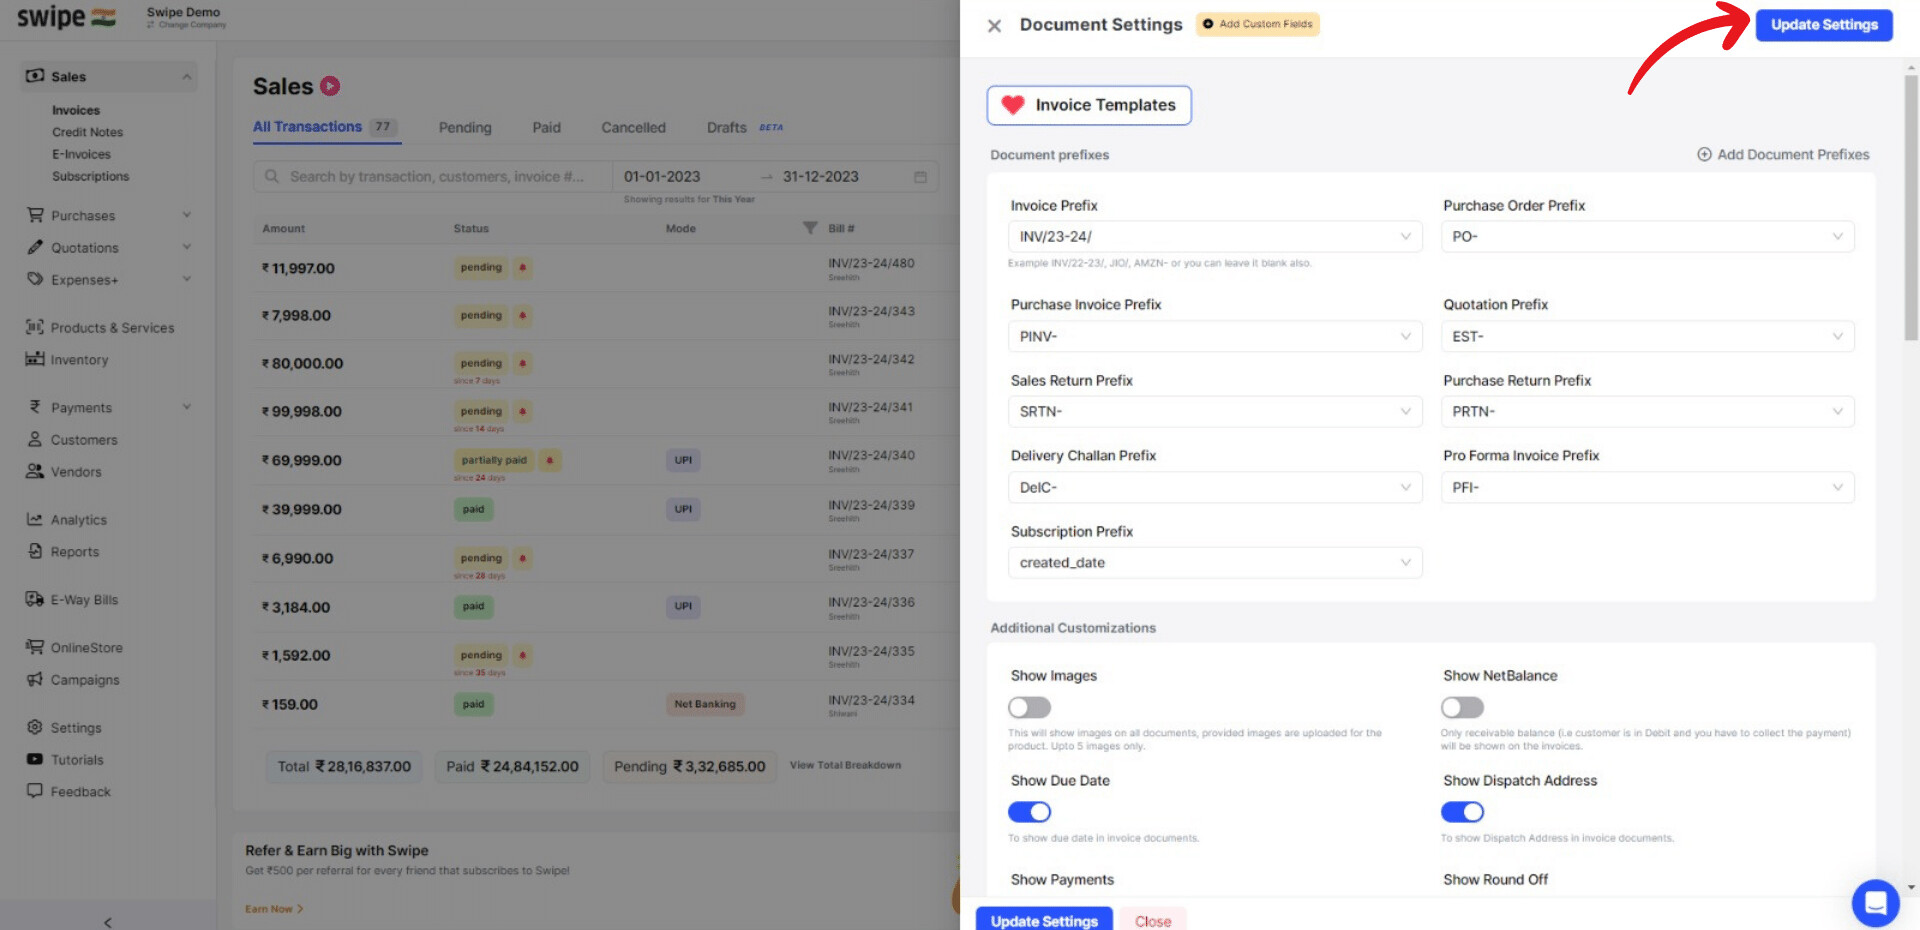Click the red Close button

point(1153,920)
